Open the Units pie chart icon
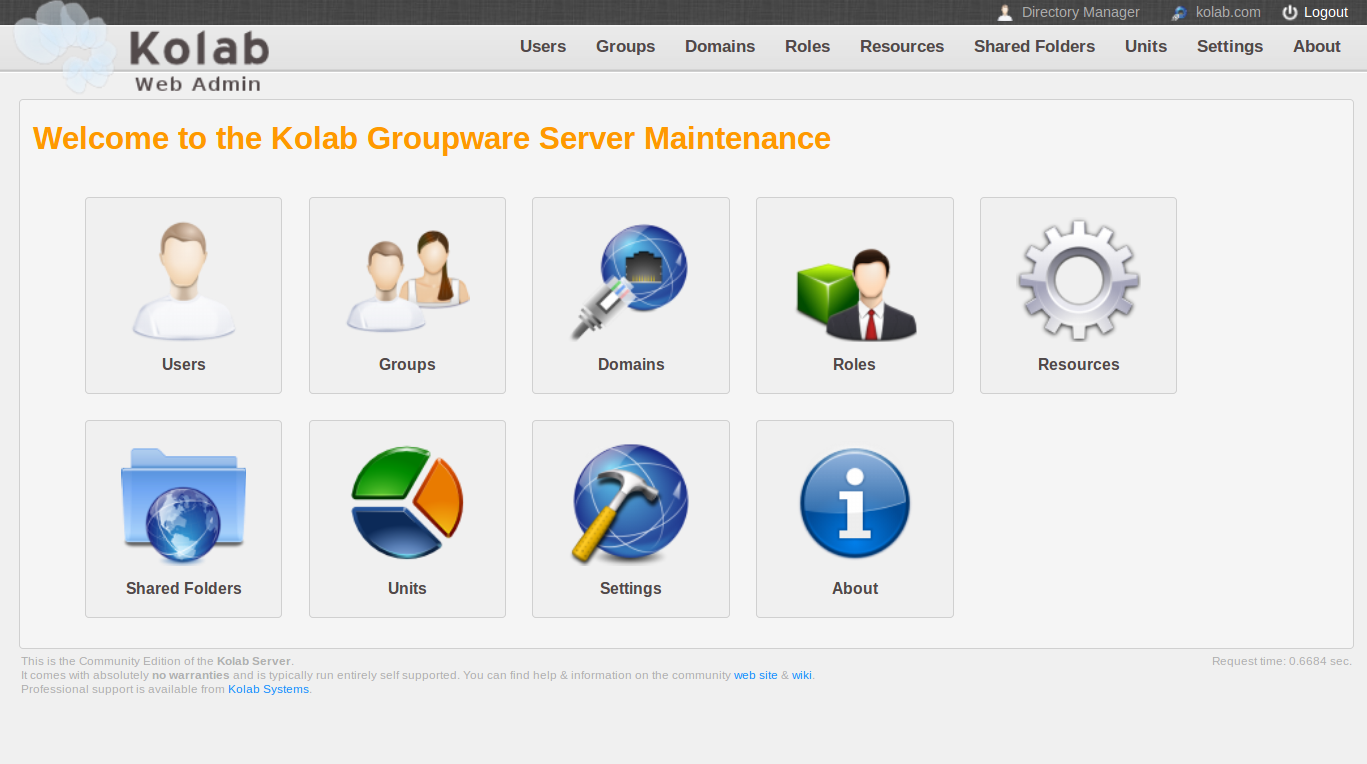This screenshot has width=1367, height=764. point(407,502)
